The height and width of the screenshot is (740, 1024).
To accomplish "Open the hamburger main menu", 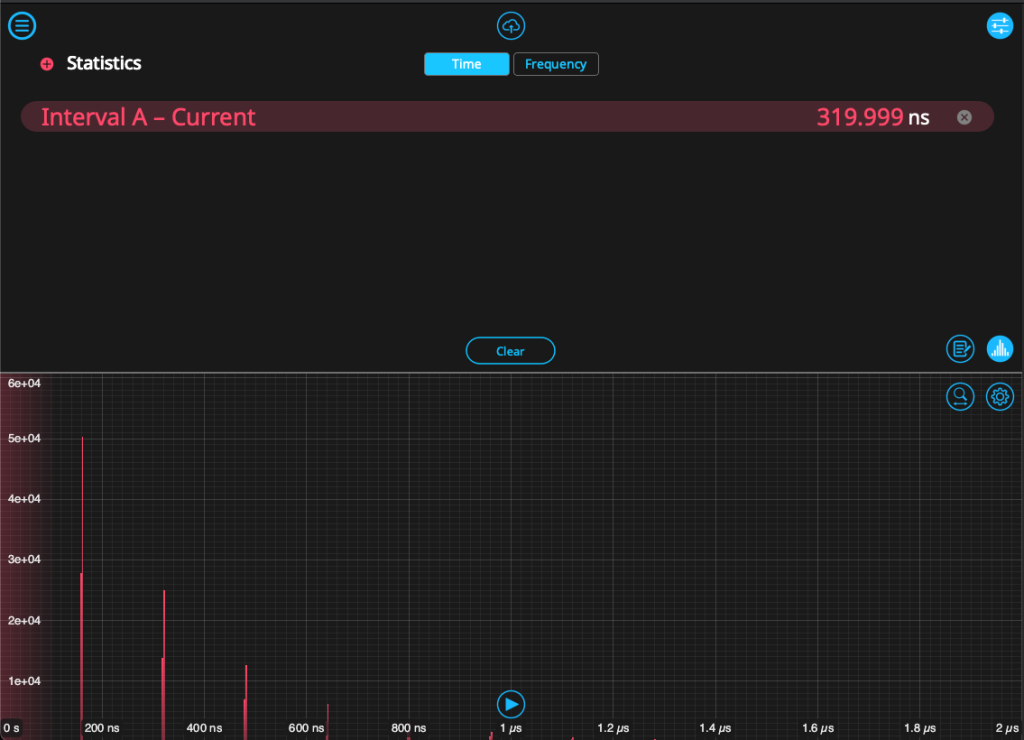I will pyautogui.click(x=22, y=26).
